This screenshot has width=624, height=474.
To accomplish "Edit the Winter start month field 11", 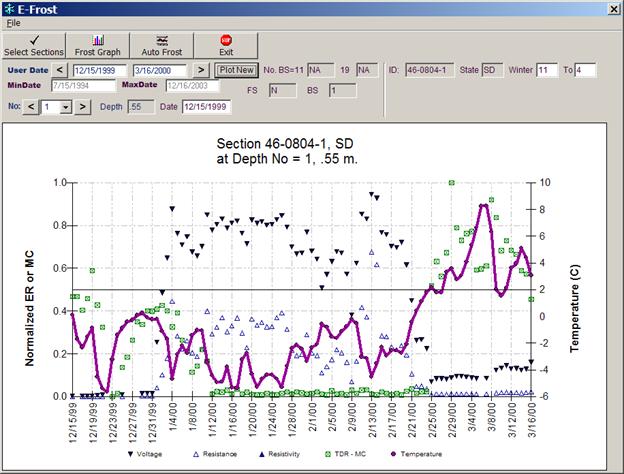I will [x=547, y=70].
